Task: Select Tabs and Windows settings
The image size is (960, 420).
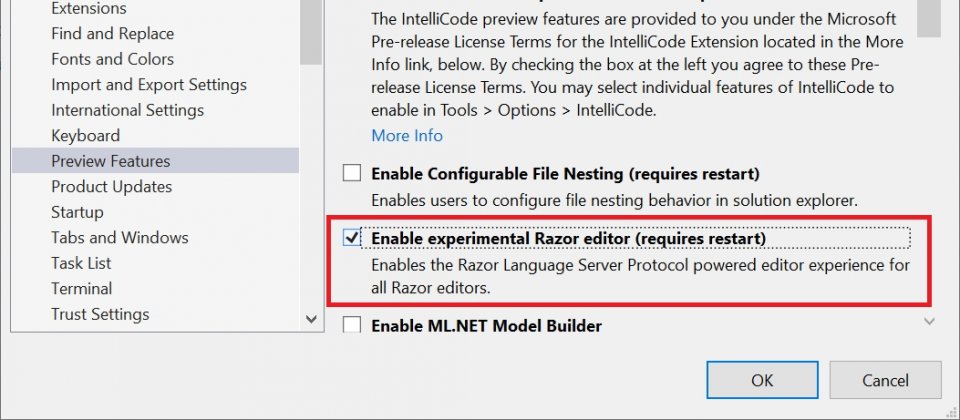Action: (x=120, y=237)
